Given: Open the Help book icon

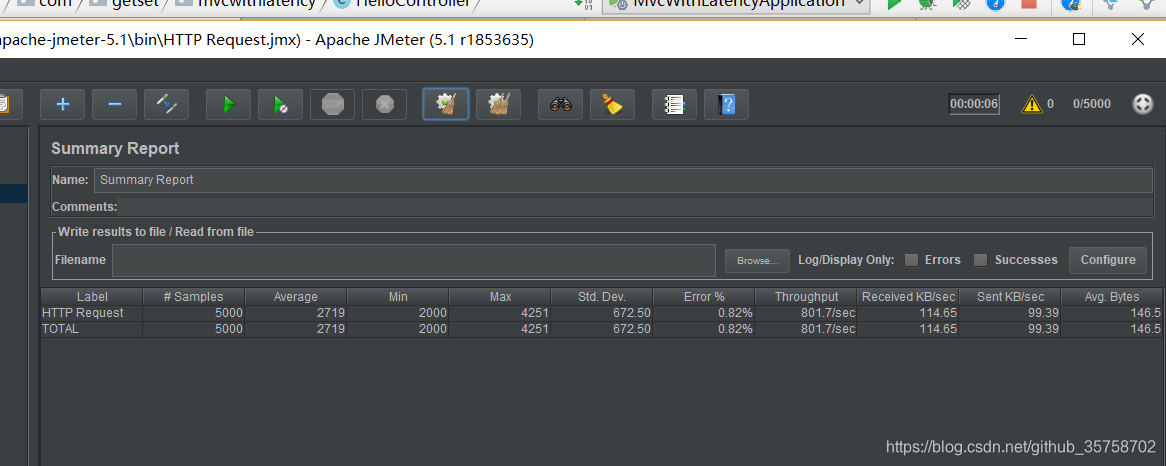Looking at the screenshot, I should coord(727,105).
